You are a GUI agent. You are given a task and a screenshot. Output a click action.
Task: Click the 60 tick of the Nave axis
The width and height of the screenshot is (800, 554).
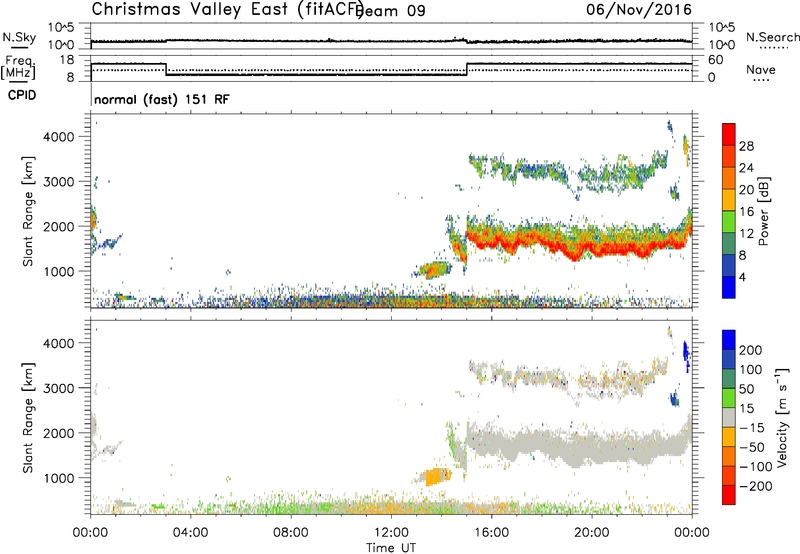[x=715, y=60]
